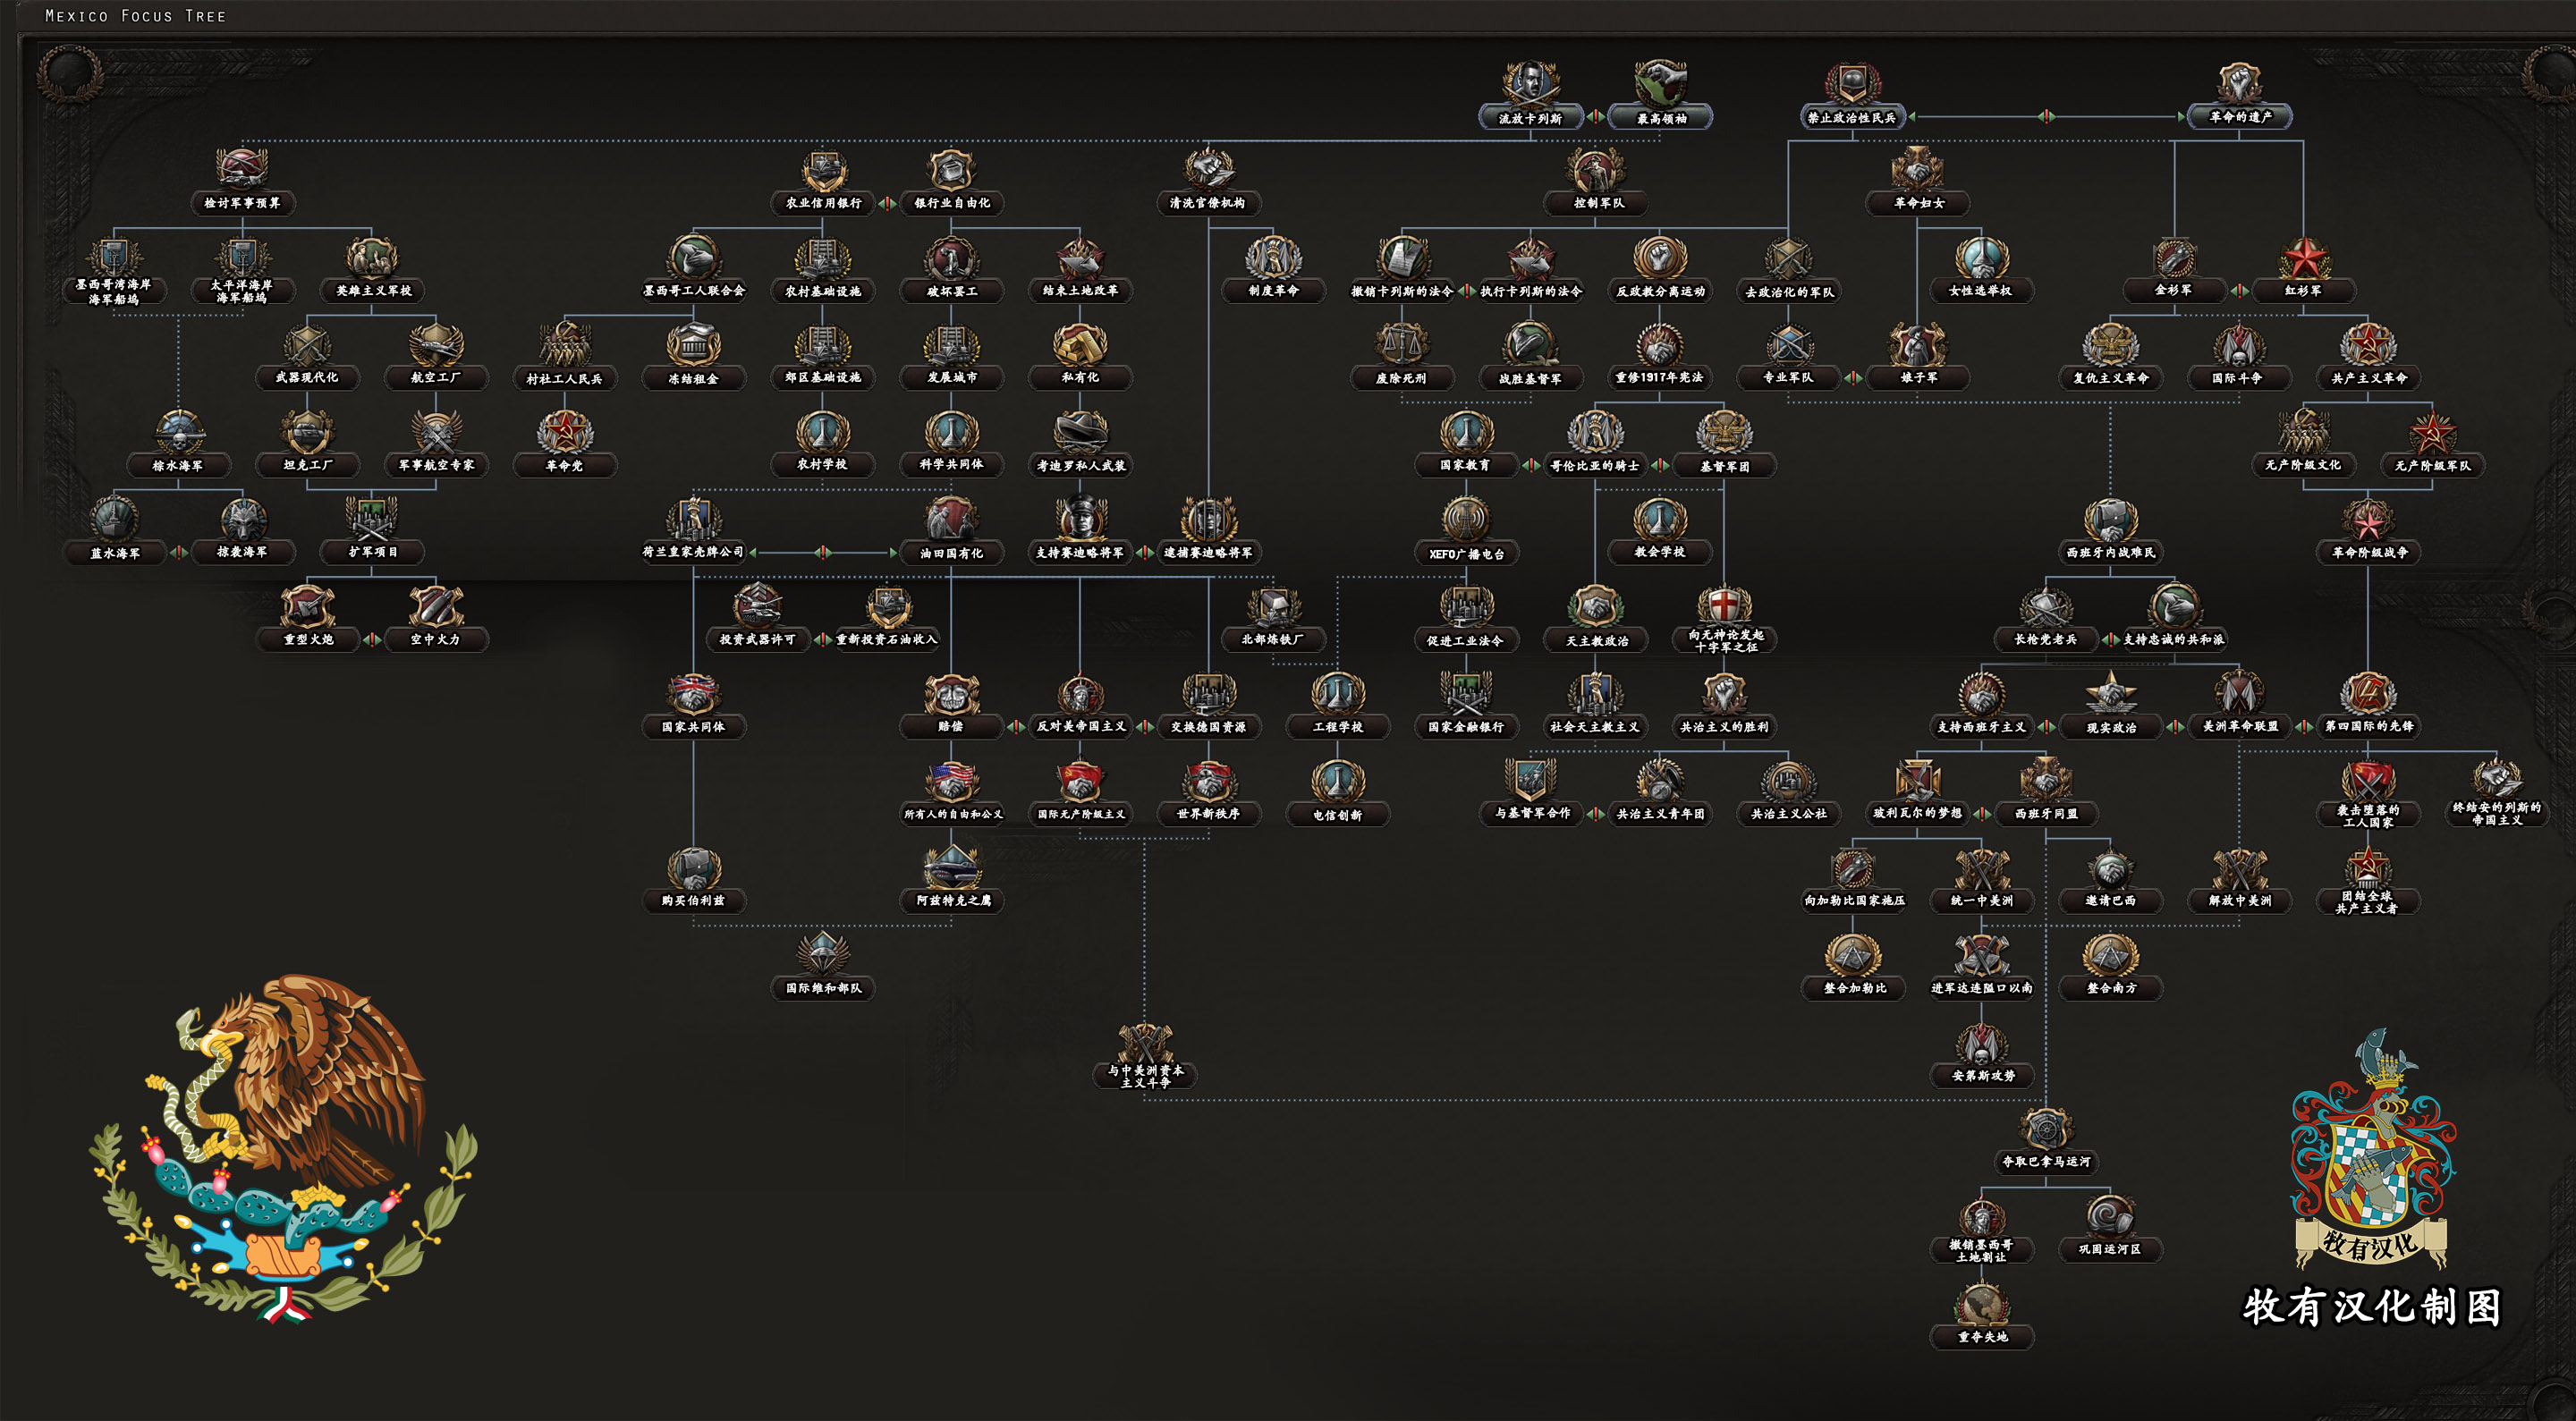
Task: Select the 共产主义革命 focus label
Action: (2368, 378)
